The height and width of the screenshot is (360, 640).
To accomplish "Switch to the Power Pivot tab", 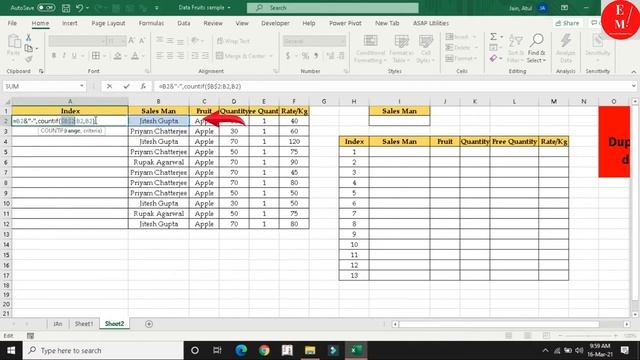I will pyautogui.click(x=345, y=23).
